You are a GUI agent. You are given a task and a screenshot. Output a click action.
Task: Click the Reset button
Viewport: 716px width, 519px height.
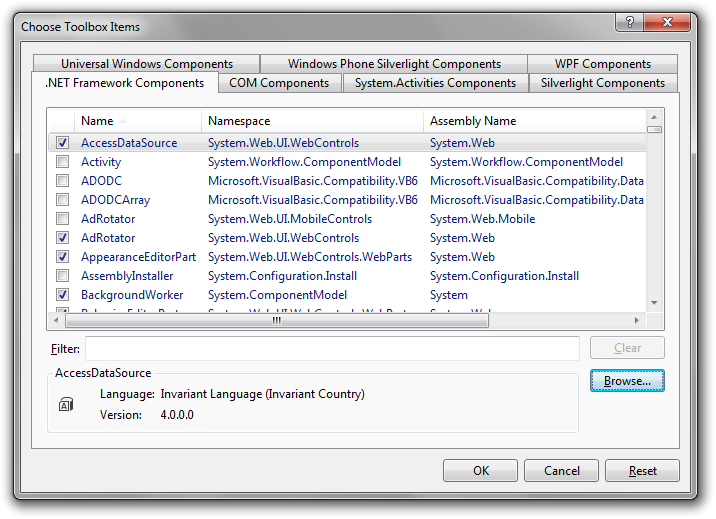click(642, 471)
